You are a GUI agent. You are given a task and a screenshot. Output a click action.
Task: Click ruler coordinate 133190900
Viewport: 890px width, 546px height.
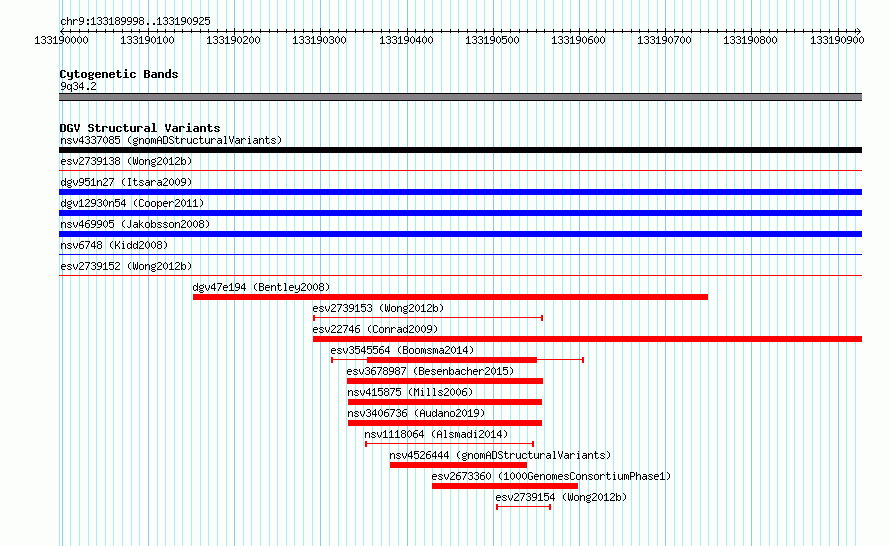[837, 40]
